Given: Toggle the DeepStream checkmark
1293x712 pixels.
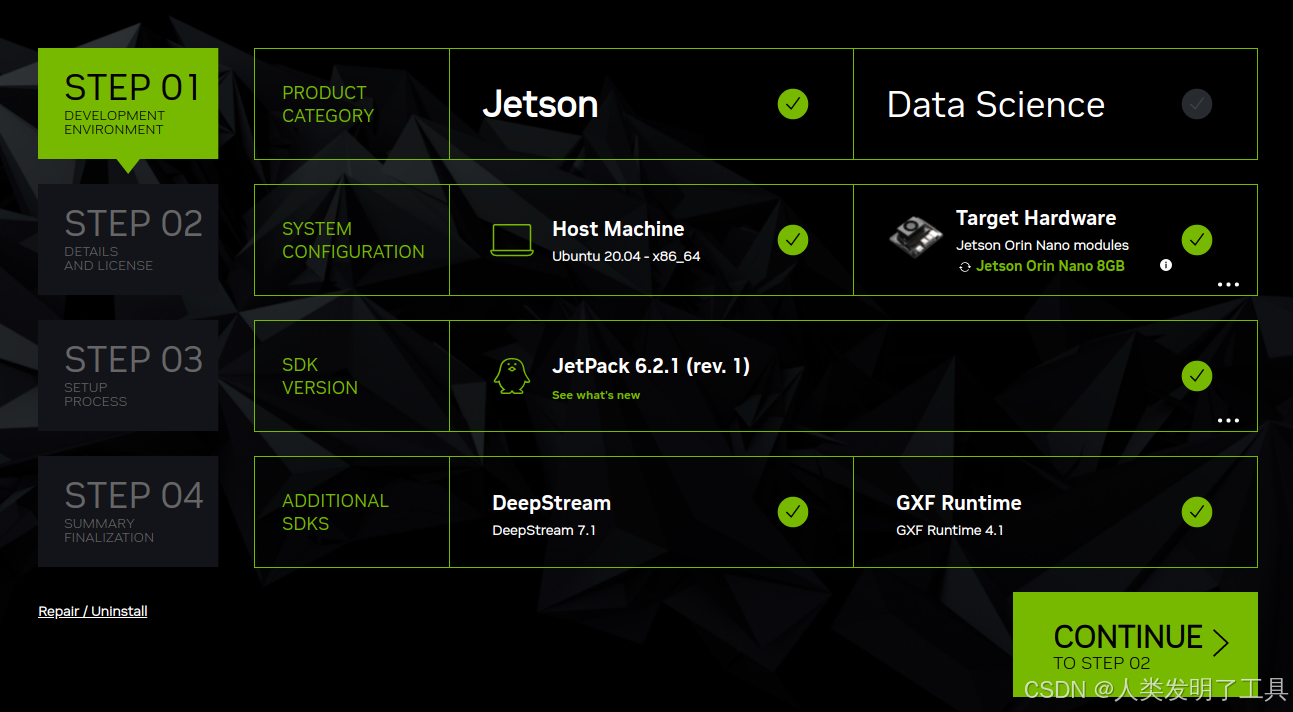Looking at the screenshot, I should (x=793, y=512).
